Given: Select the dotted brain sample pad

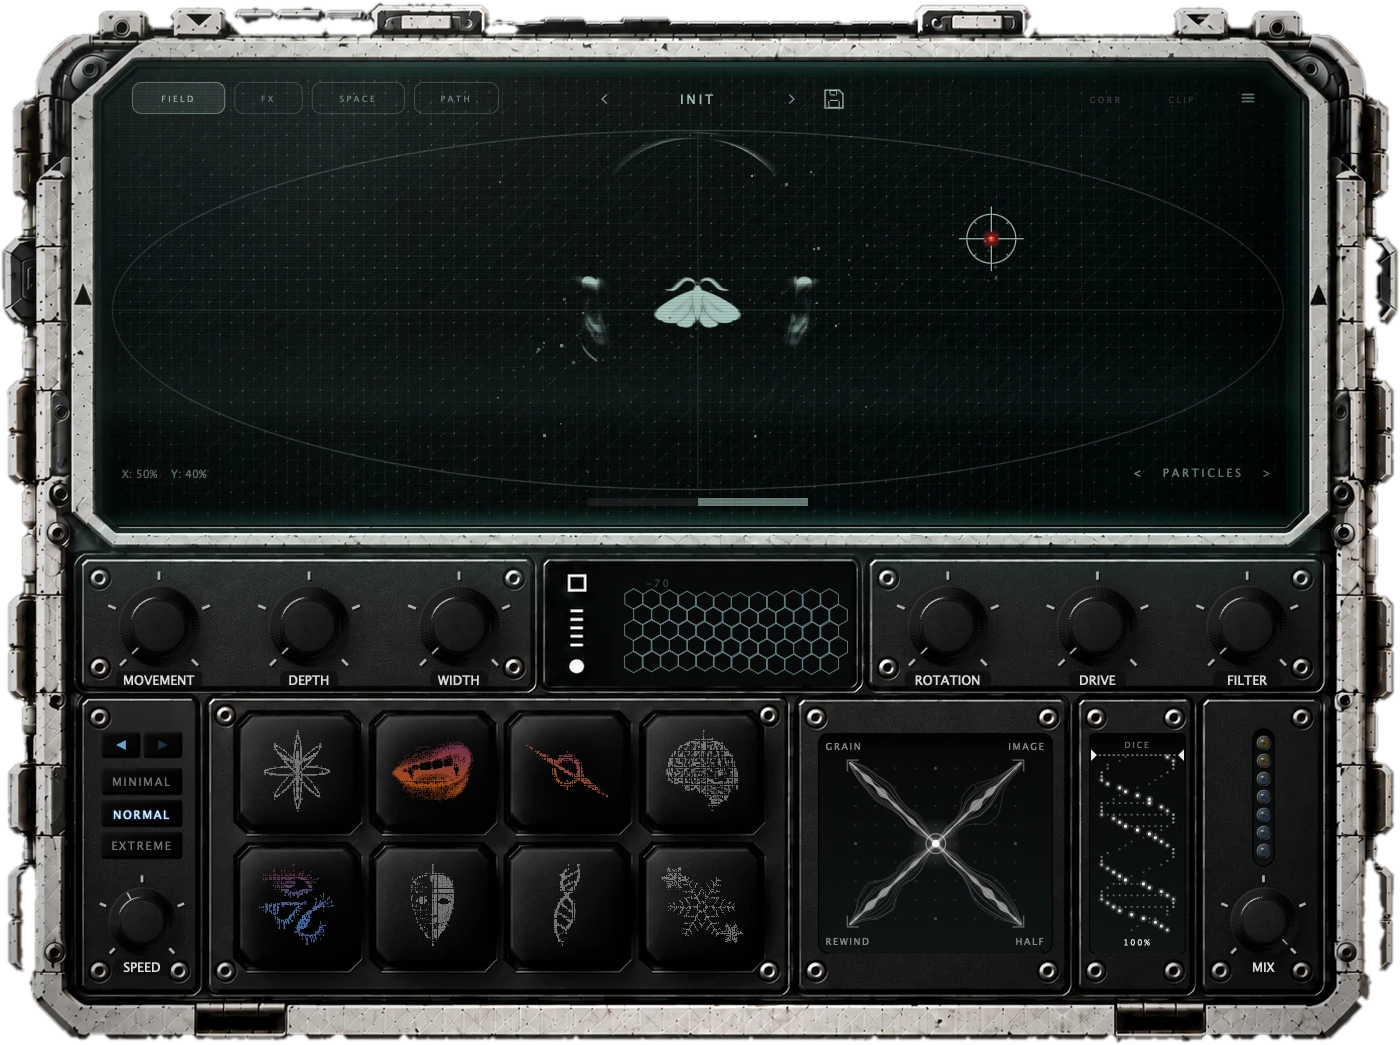Looking at the screenshot, I should pyautogui.click(x=702, y=771).
